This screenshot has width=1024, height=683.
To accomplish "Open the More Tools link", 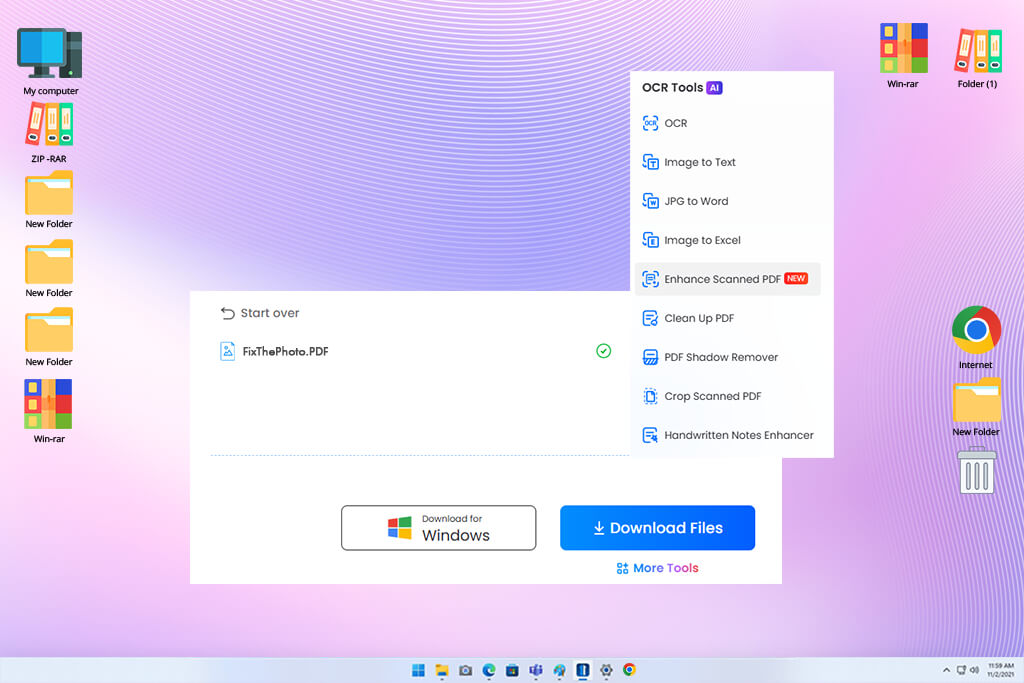I will coord(658,568).
